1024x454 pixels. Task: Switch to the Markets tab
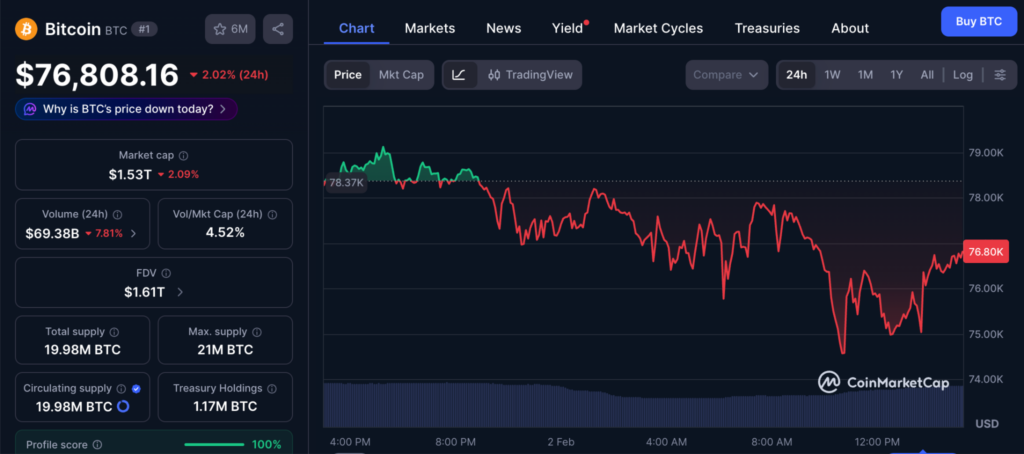pyautogui.click(x=429, y=28)
